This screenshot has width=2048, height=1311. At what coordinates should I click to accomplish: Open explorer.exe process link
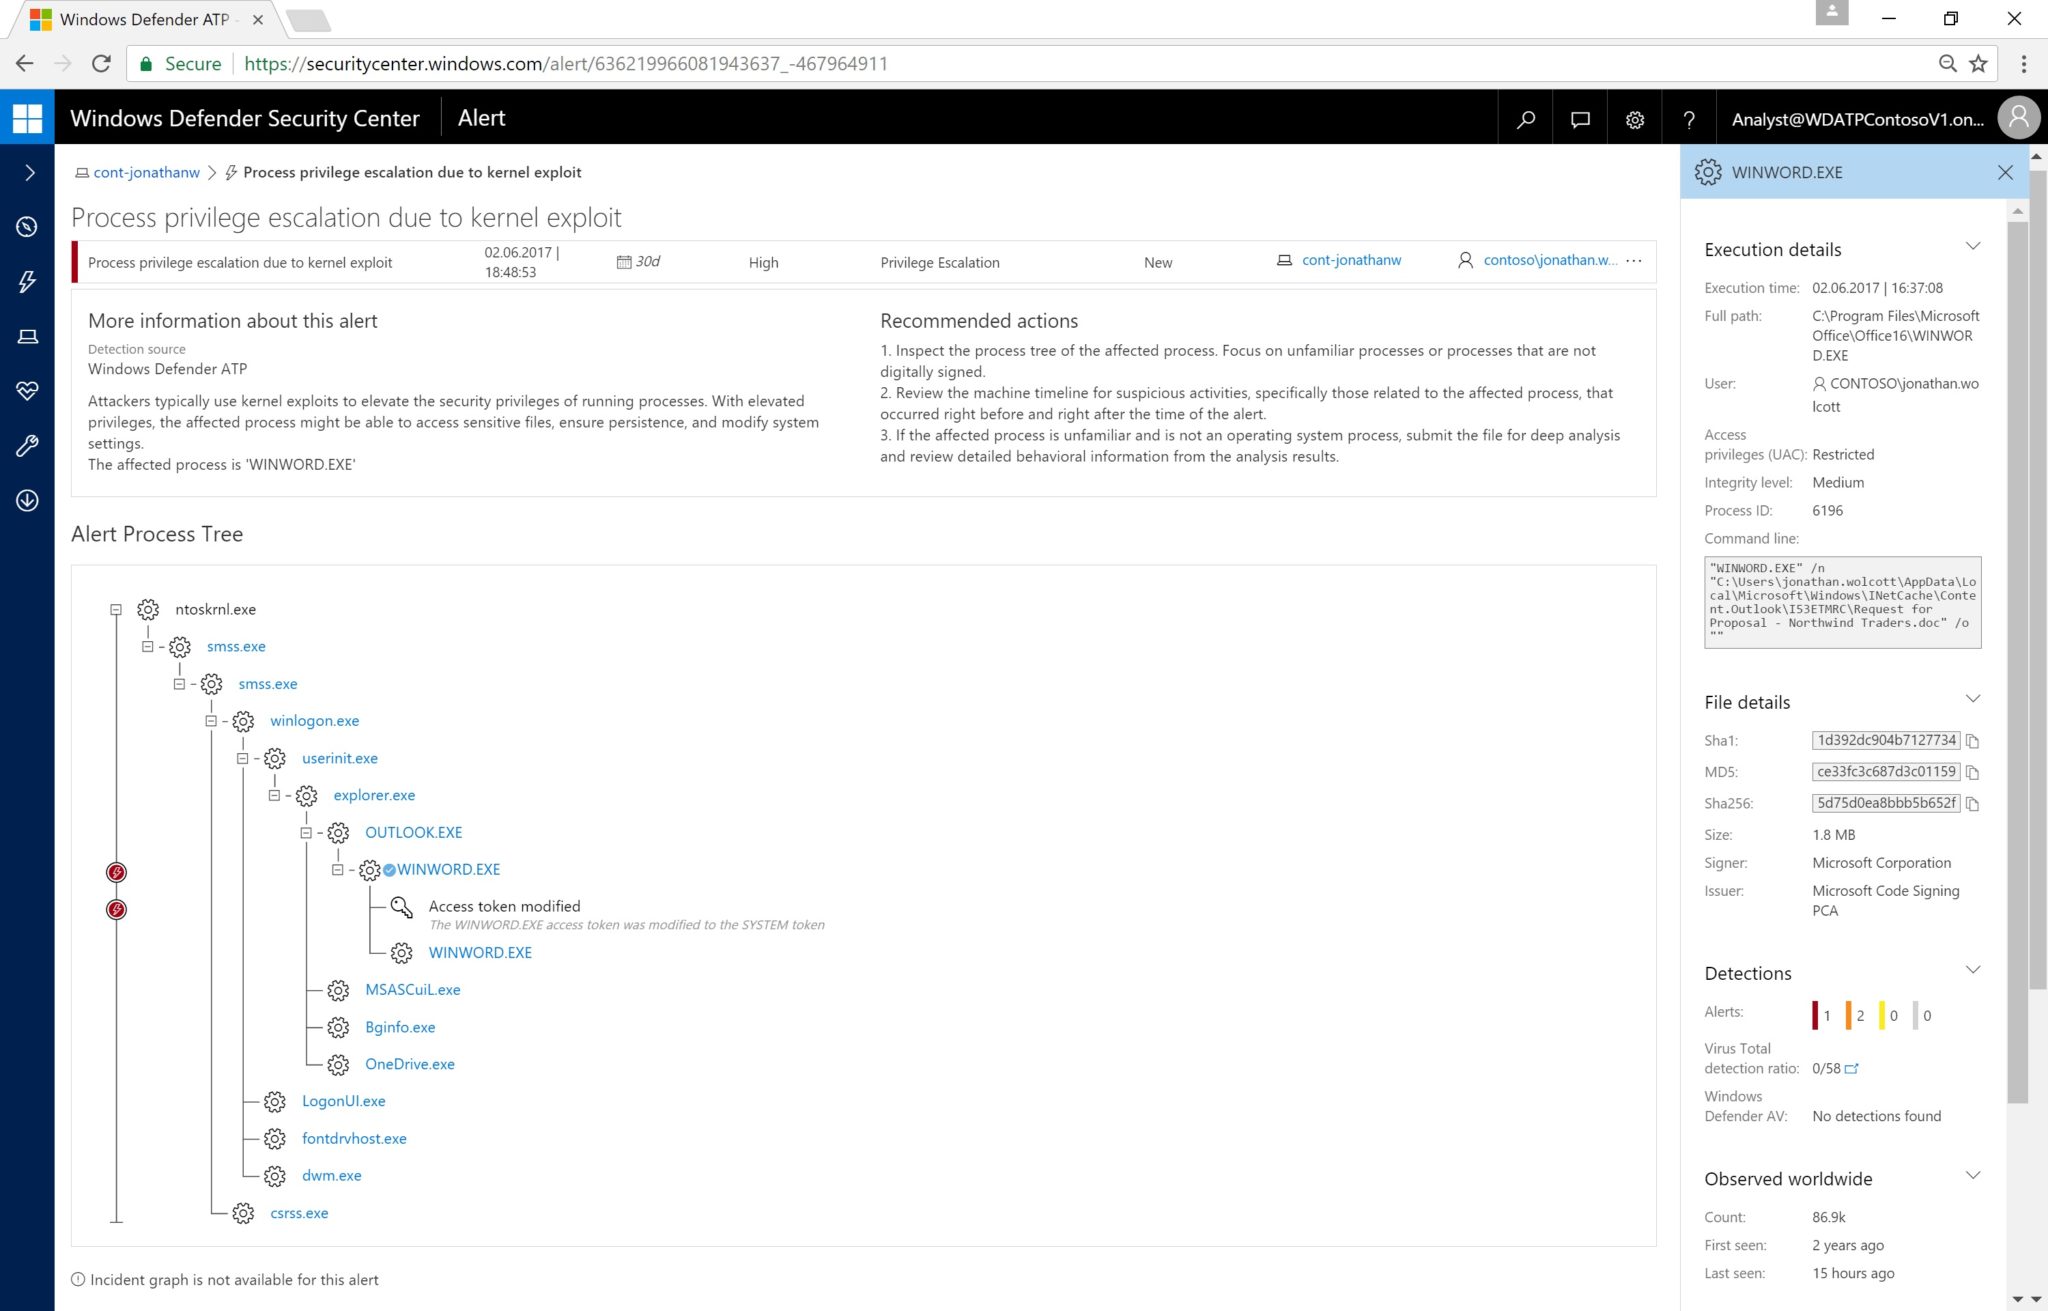[374, 795]
